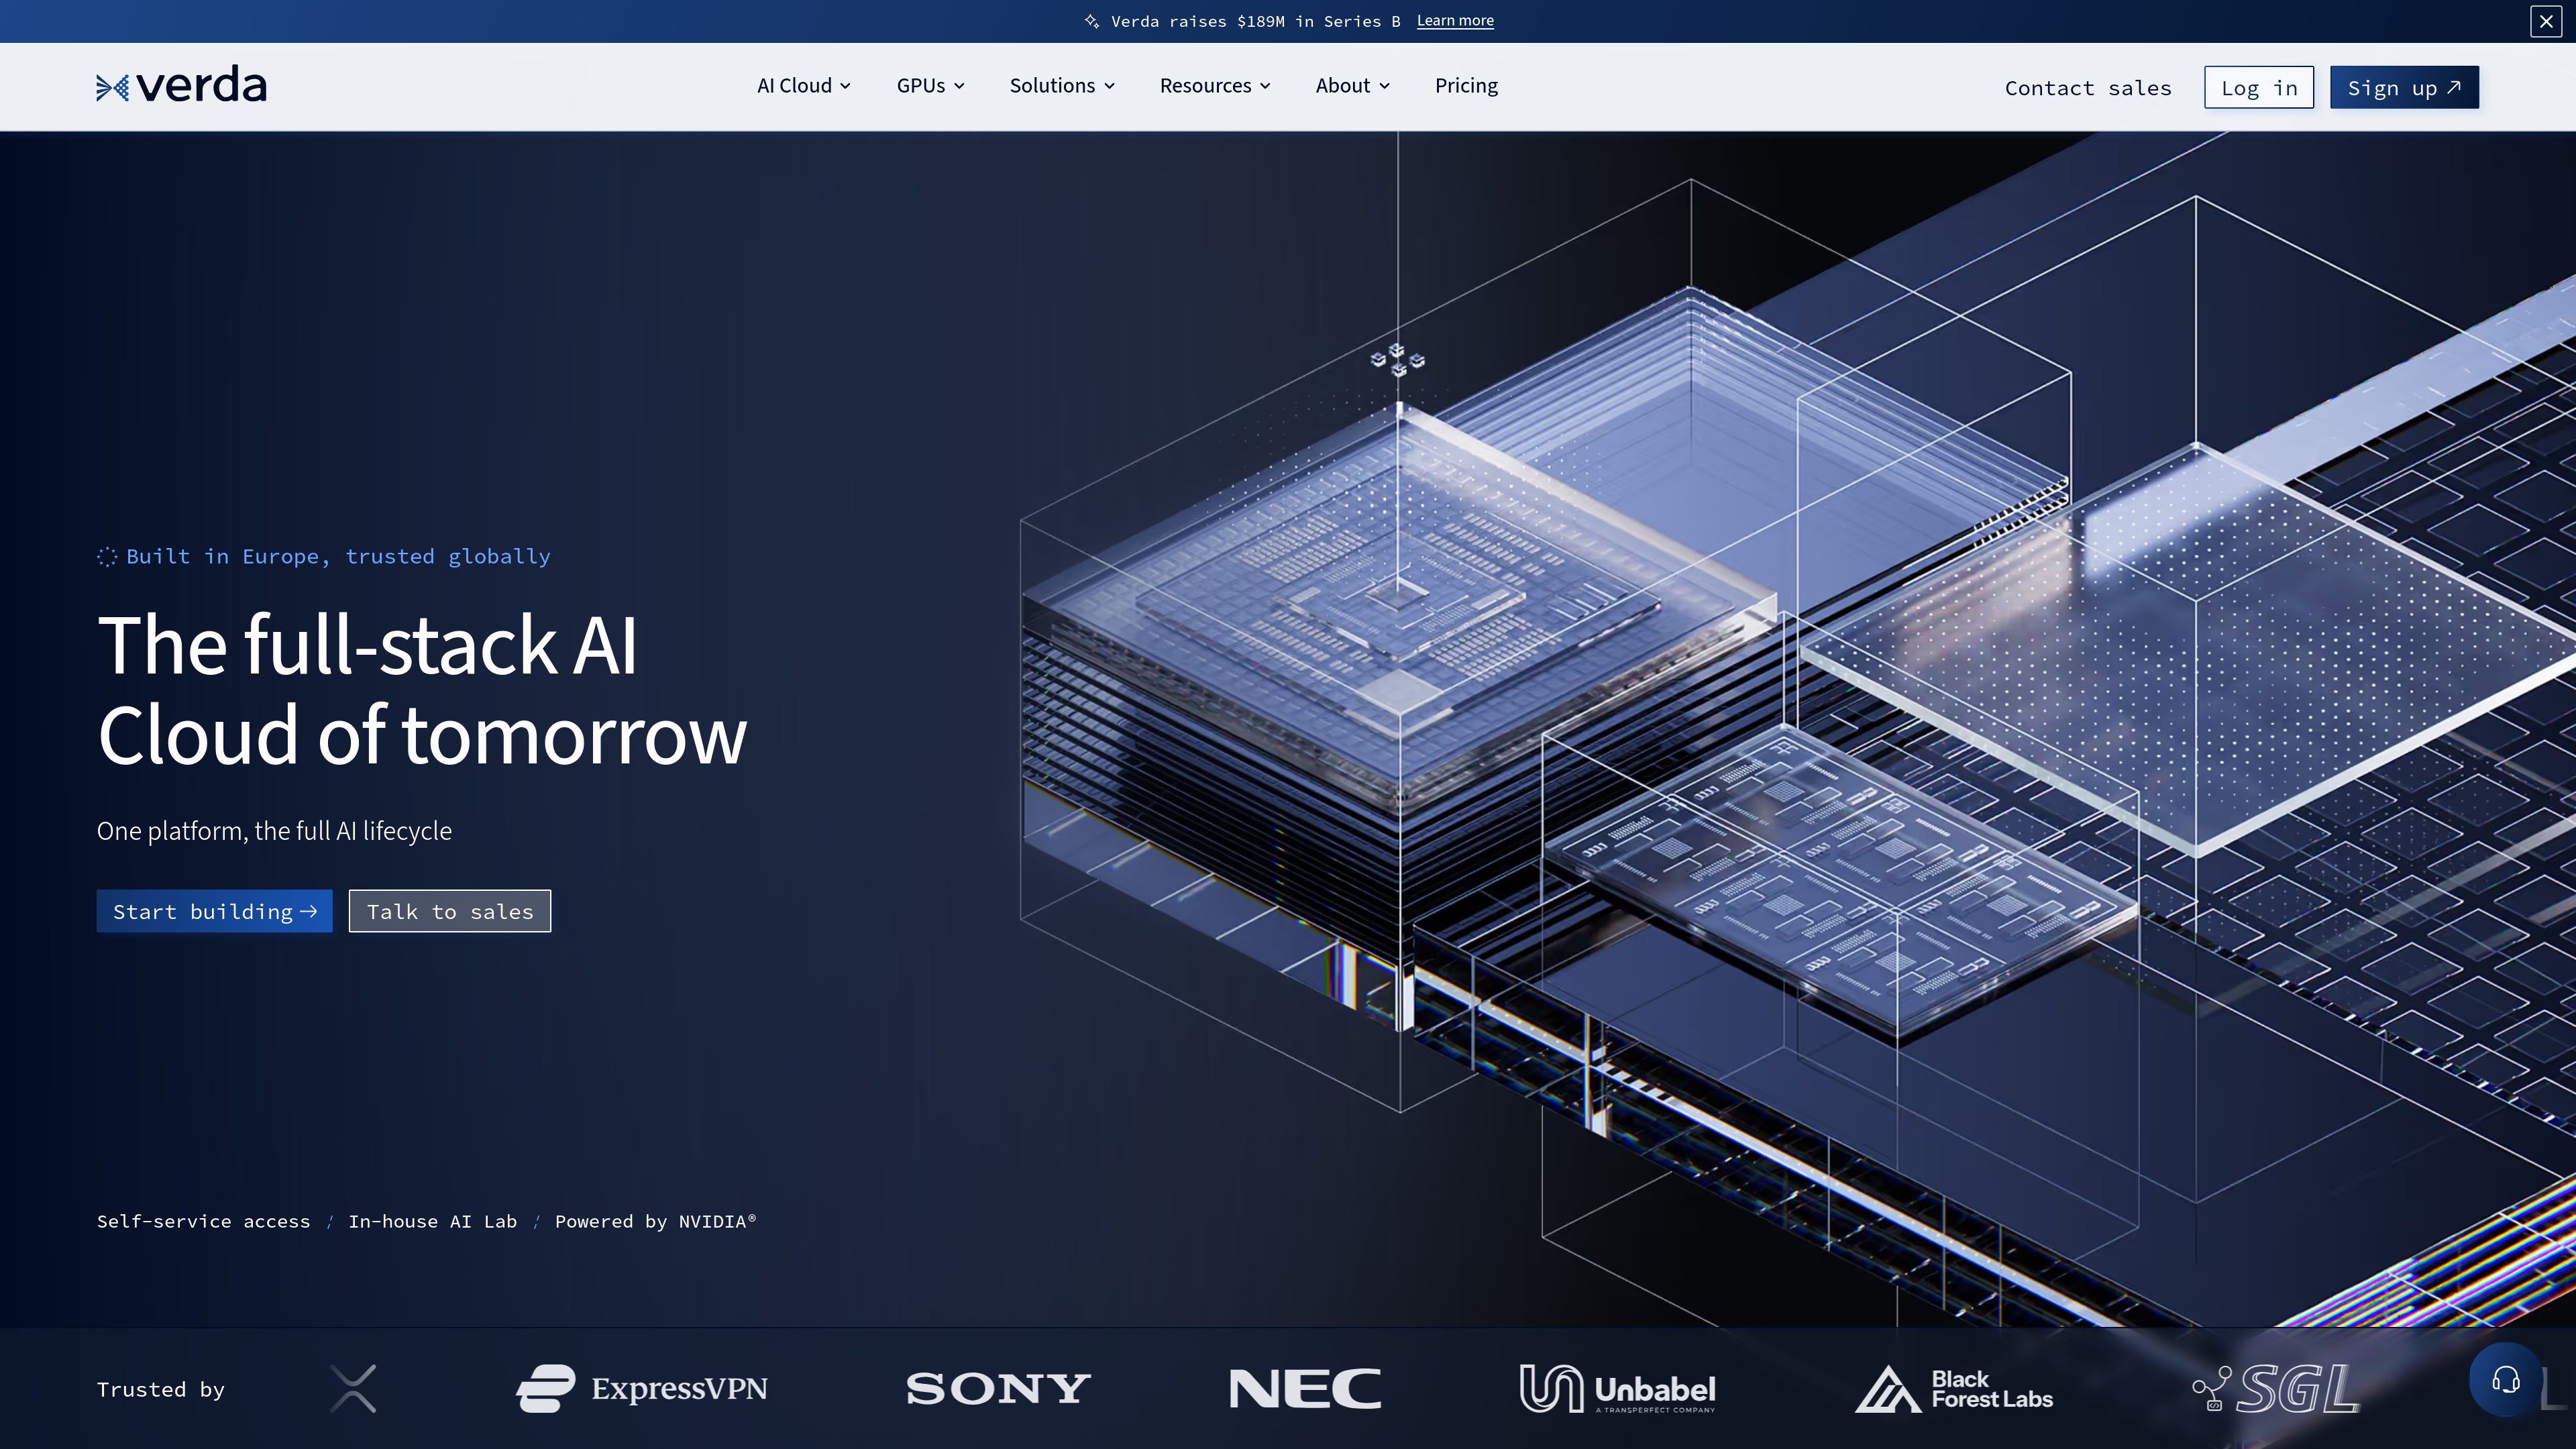The image size is (2576, 1449).
Task: Open the Solutions dropdown
Action: pos(1062,86)
